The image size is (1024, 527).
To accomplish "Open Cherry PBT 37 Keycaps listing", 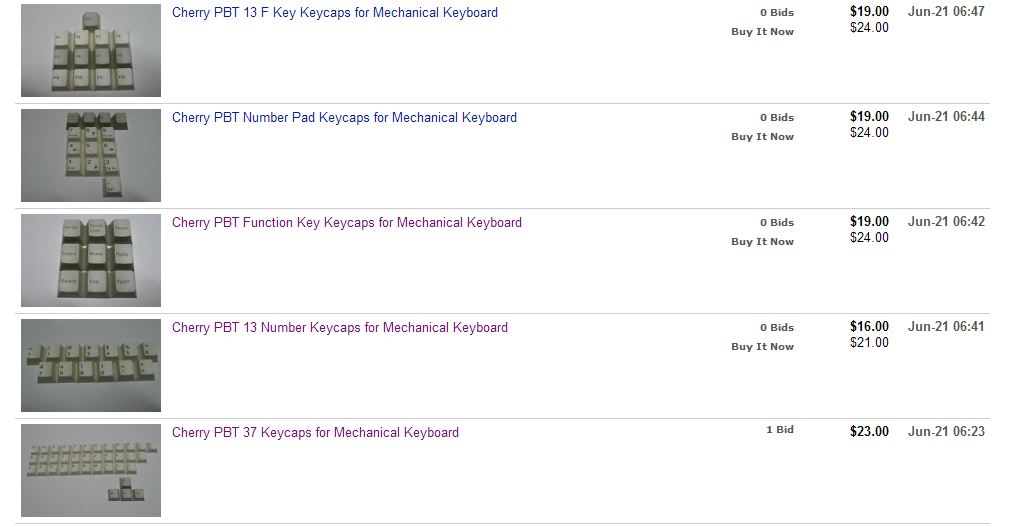I will (315, 433).
